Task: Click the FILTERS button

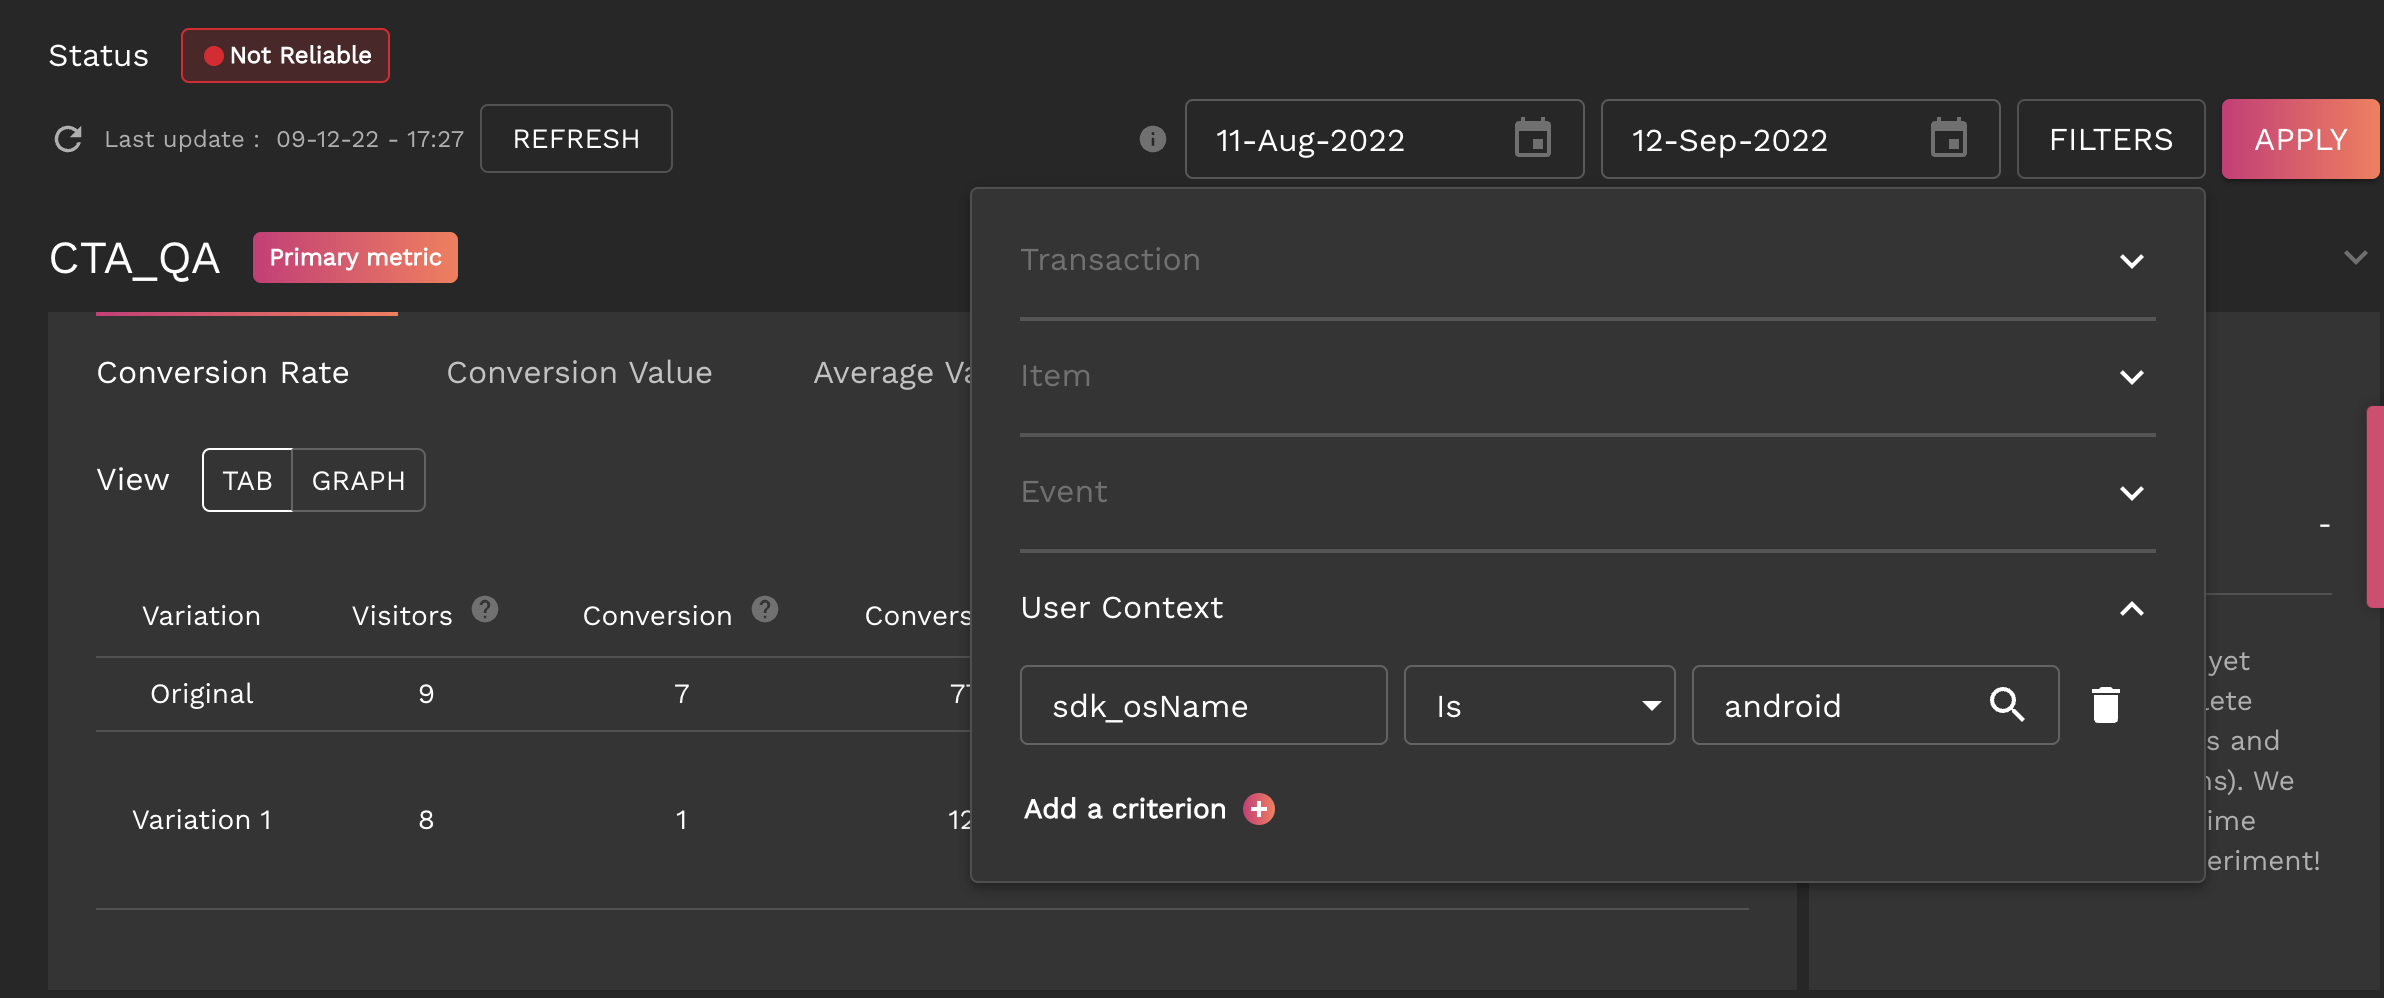Action: 2111,139
